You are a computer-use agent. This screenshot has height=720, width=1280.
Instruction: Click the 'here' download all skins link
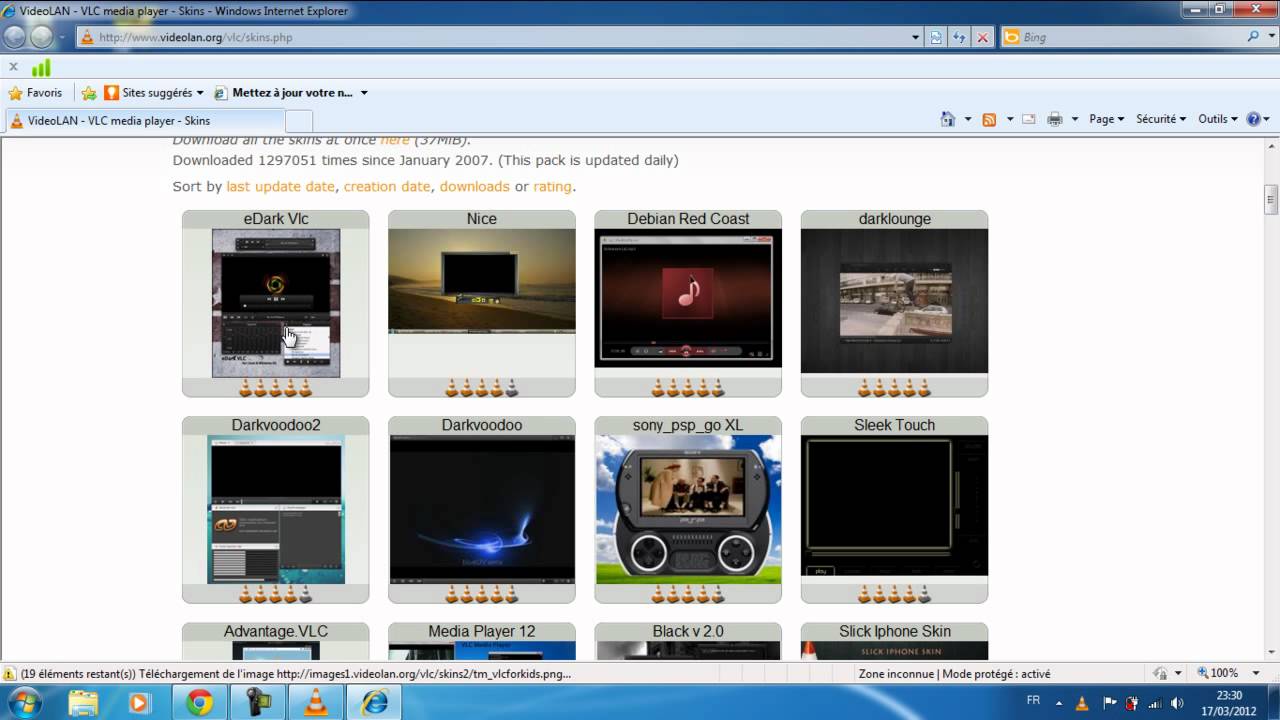point(395,140)
